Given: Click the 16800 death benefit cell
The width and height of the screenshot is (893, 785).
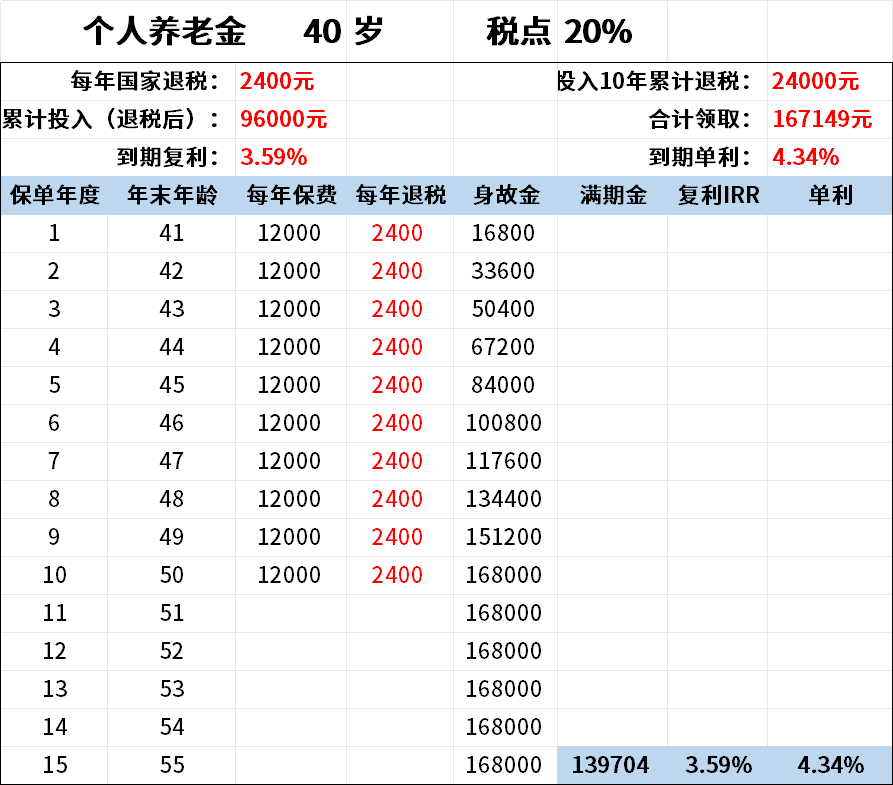Looking at the screenshot, I should (x=504, y=234).
